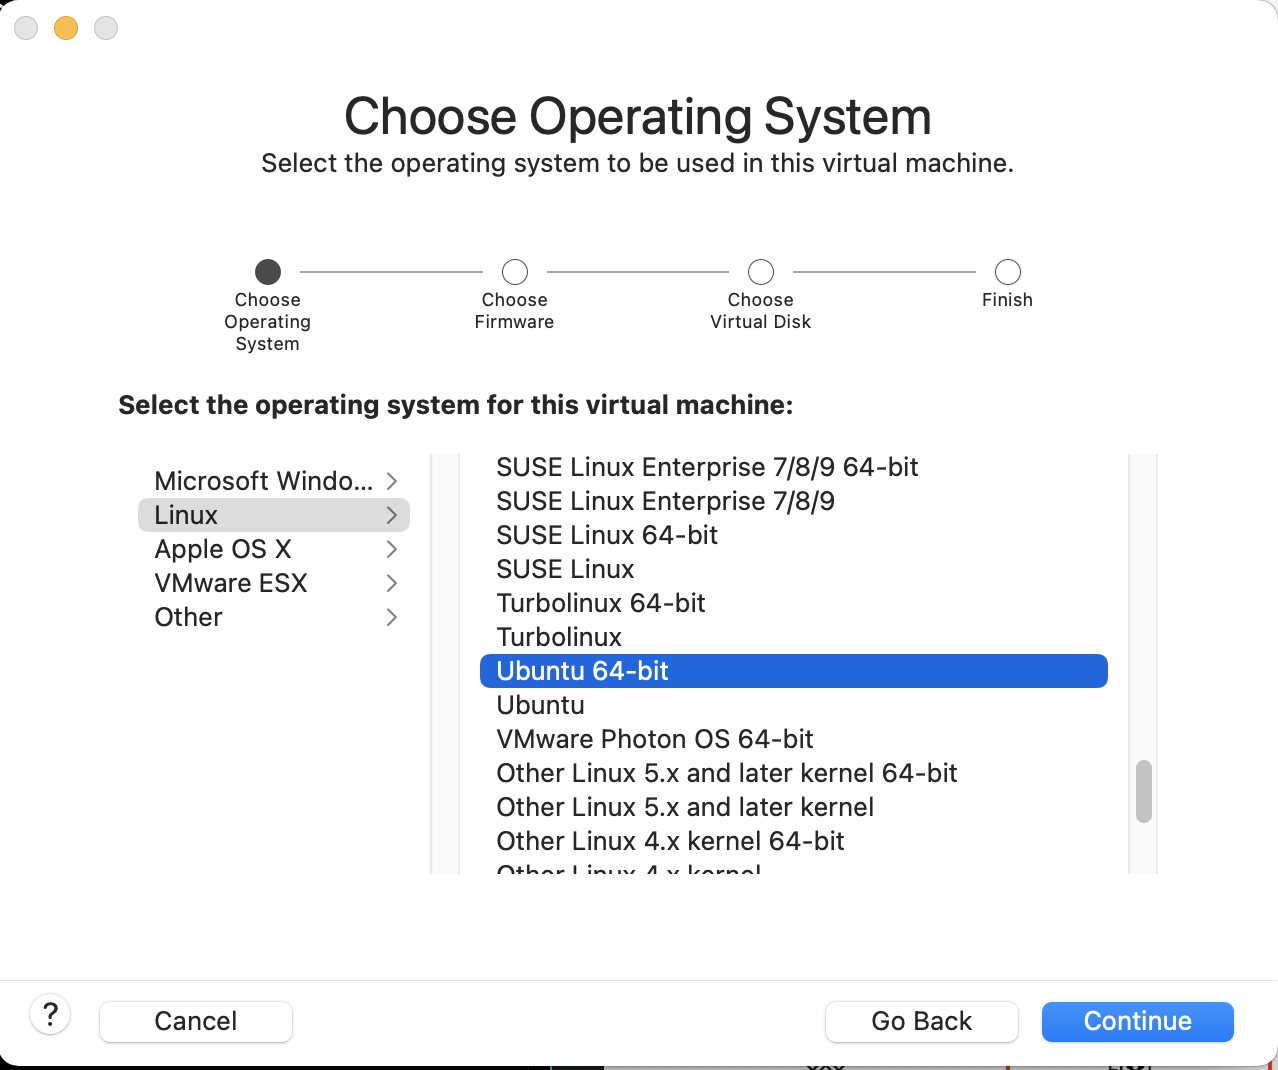Click the OS list scrollbar thumb
Viewport: 1278px width, 1070px height.
click(x=1144, y=792)
